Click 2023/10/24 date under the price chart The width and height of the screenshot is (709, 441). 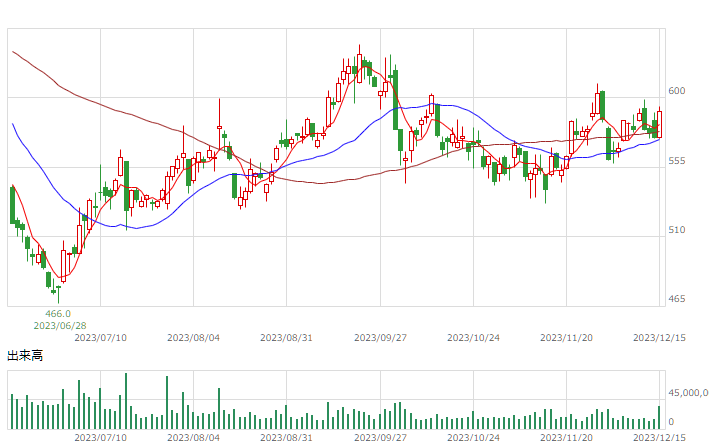[473, 338]
